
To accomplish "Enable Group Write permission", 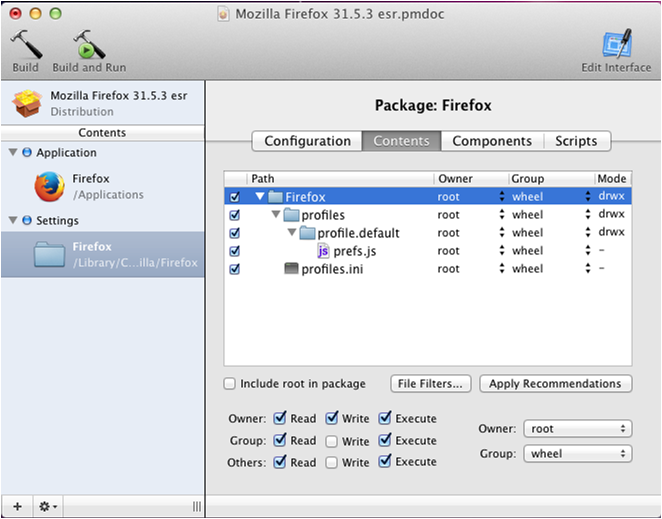I will [331, 441].
